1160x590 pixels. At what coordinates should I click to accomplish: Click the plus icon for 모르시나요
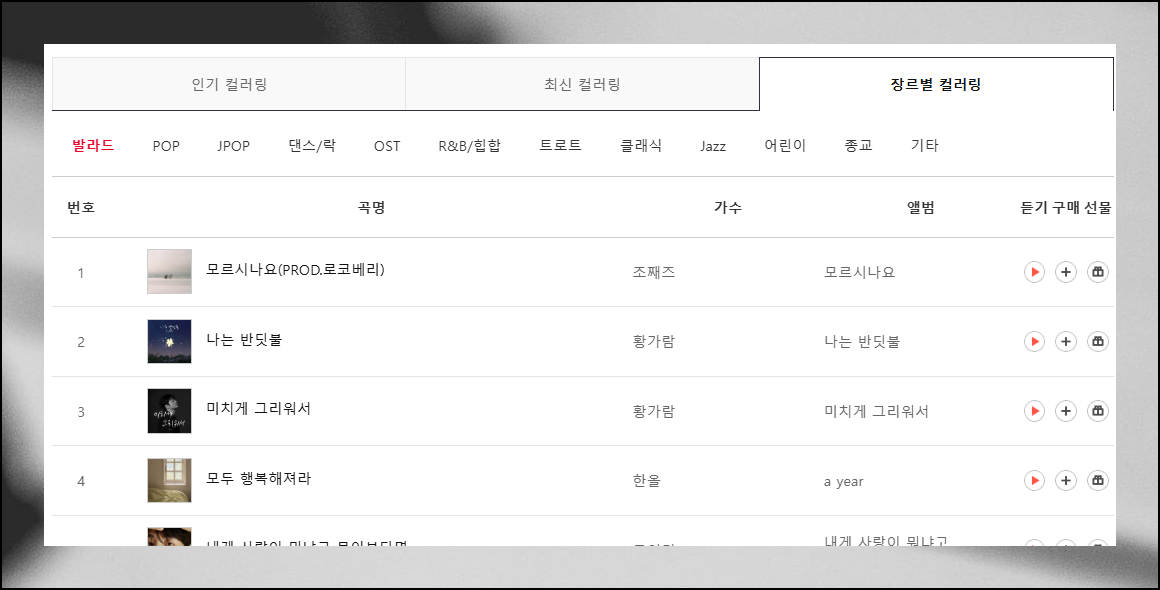tap(1065, 272)
